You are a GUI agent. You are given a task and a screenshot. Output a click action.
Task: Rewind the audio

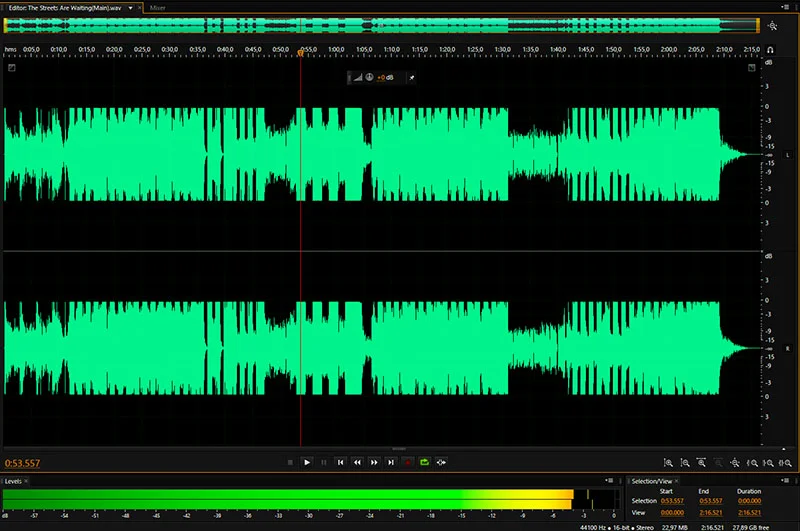tap(357, 462)
